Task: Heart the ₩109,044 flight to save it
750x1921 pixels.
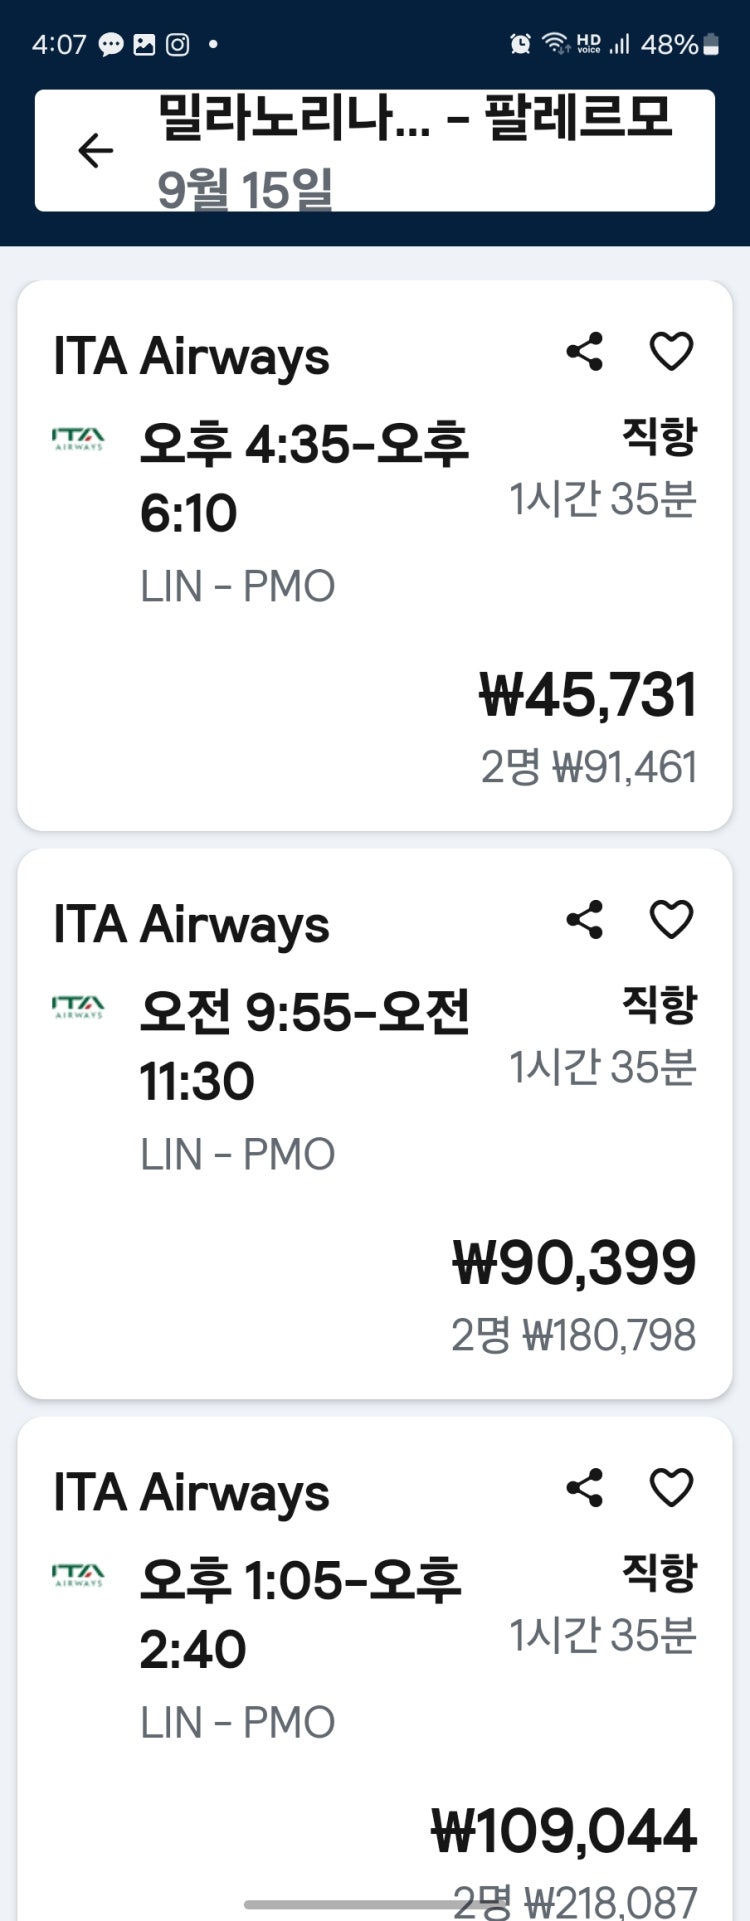Action: coord(671,1488)
